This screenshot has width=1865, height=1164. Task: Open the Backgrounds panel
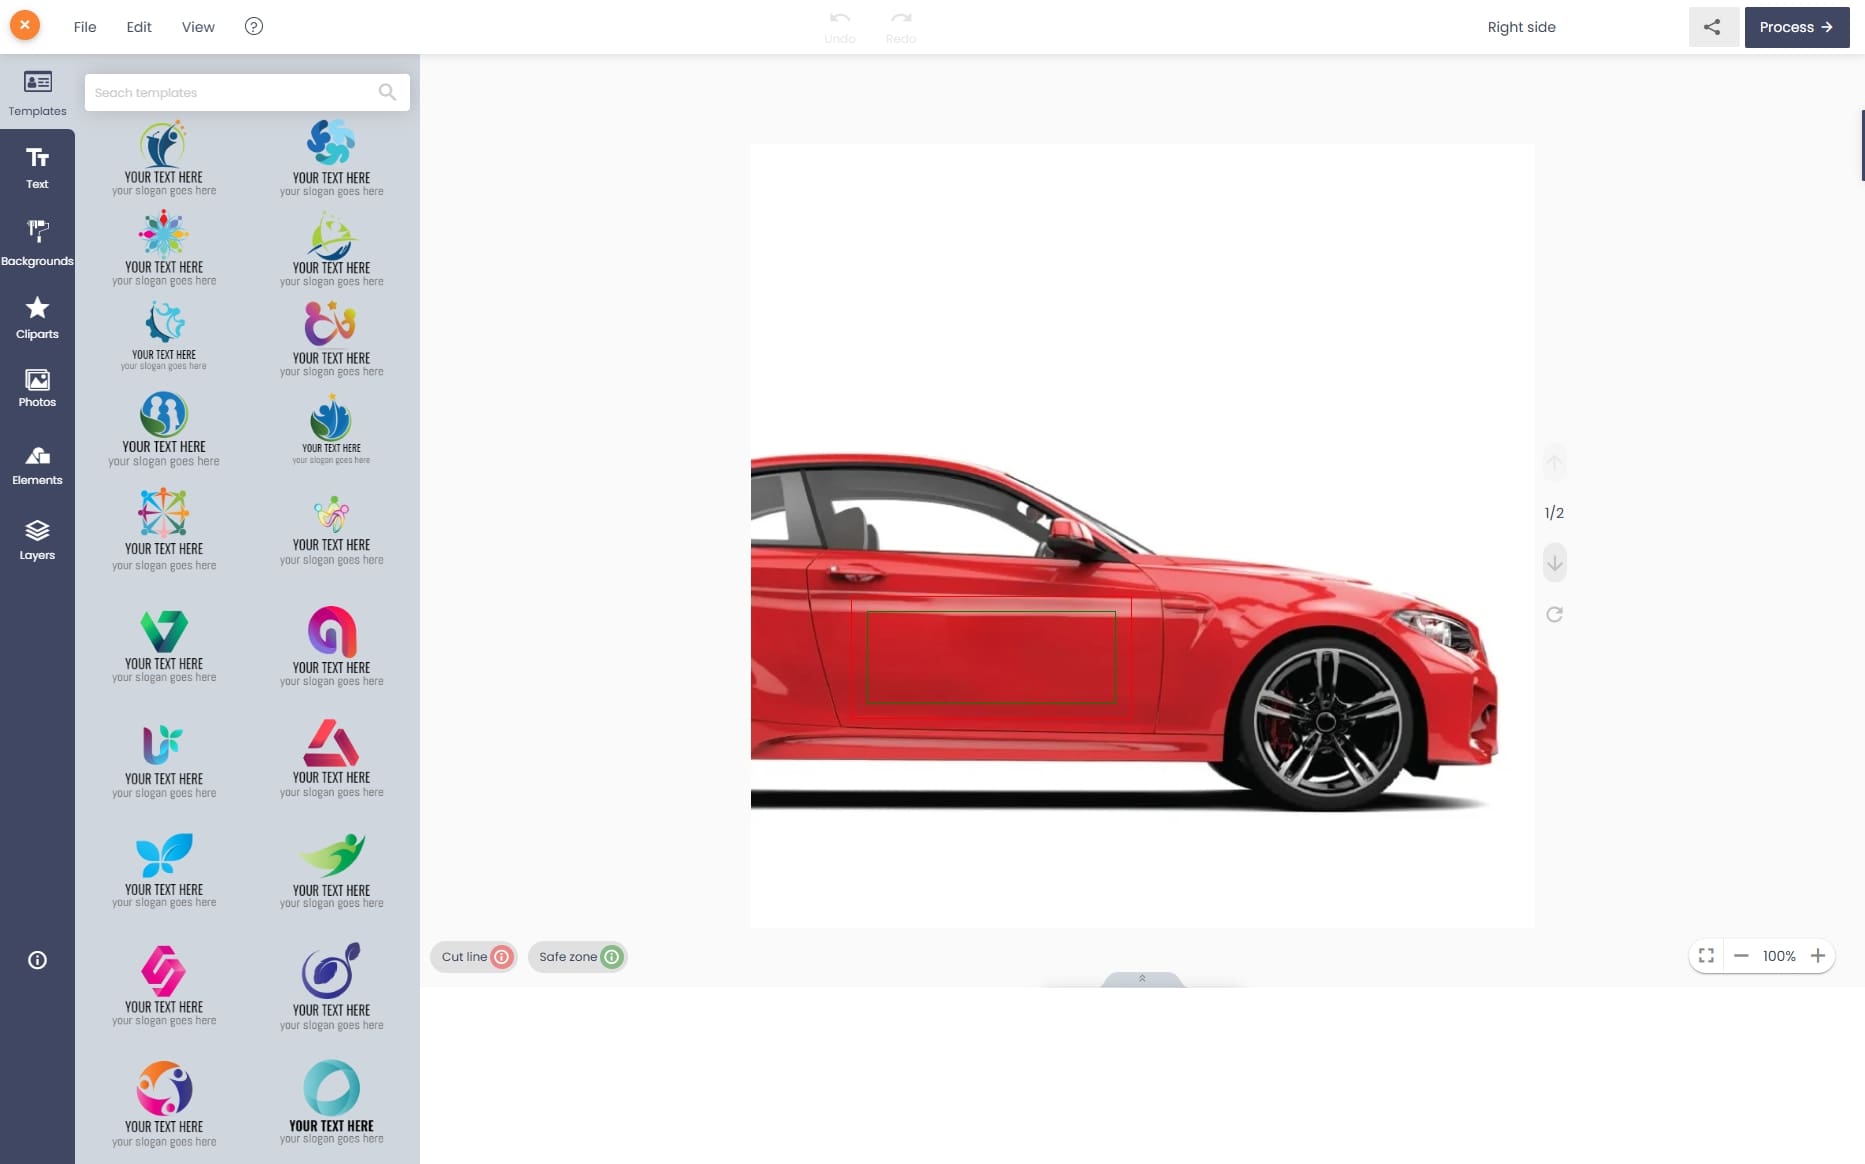pyautogui.click(x=37, y=243)
